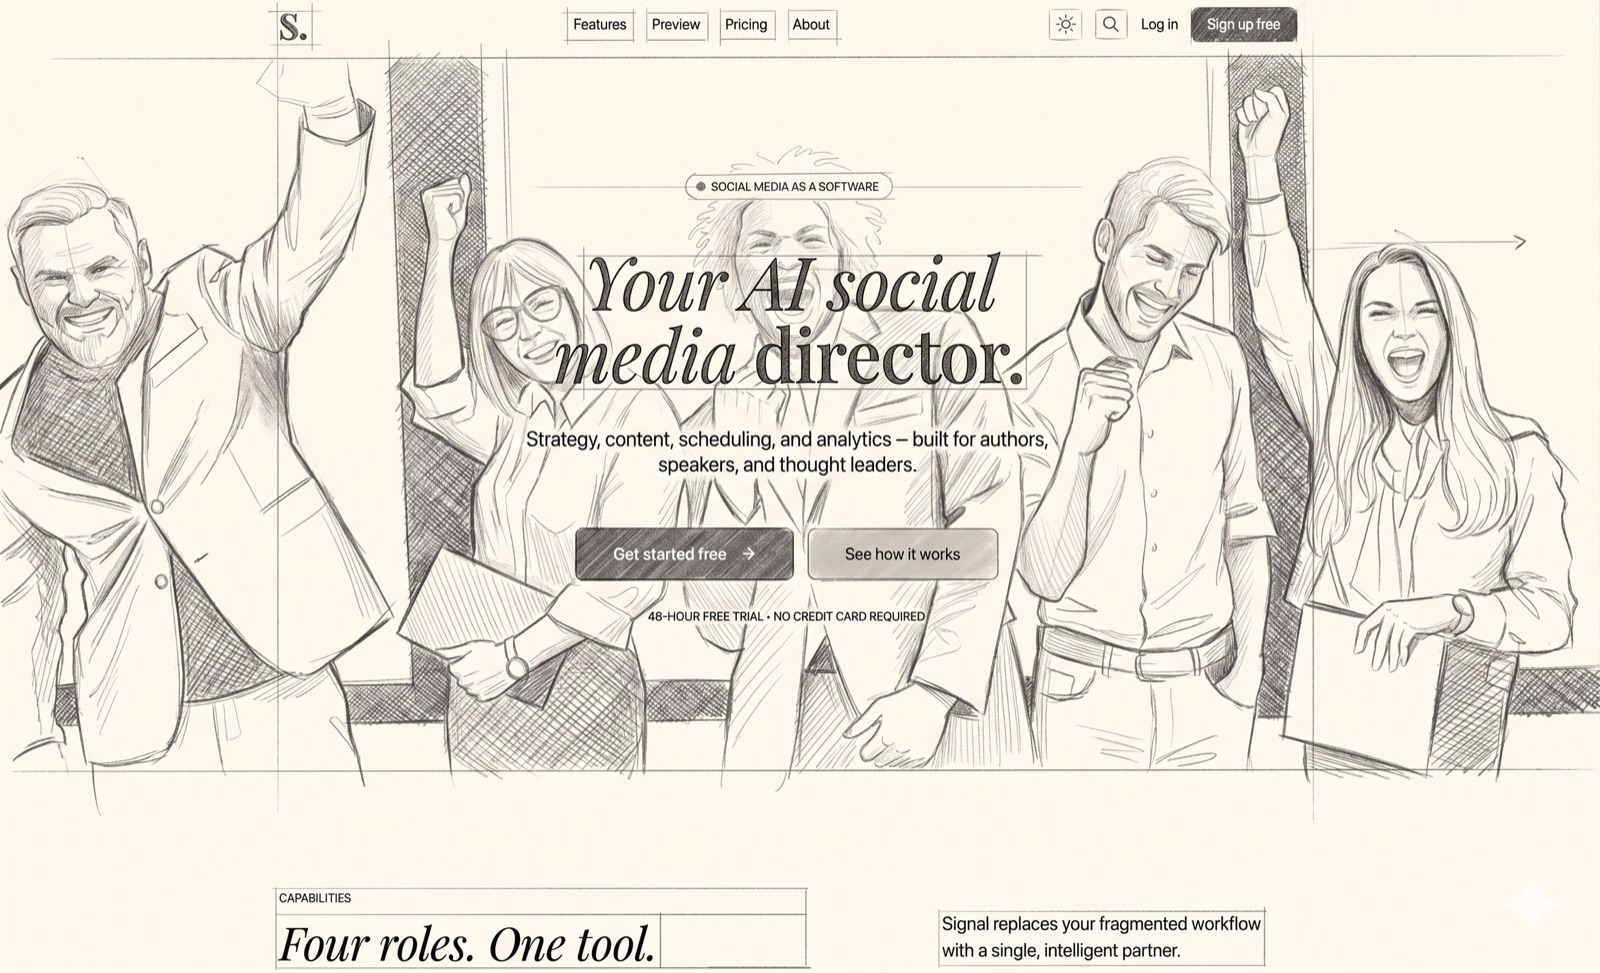The image size is (1600, 973).
Task: Click the faint diamond sparkle icon
Action: pyautogui.click(x=1531, y=903)
